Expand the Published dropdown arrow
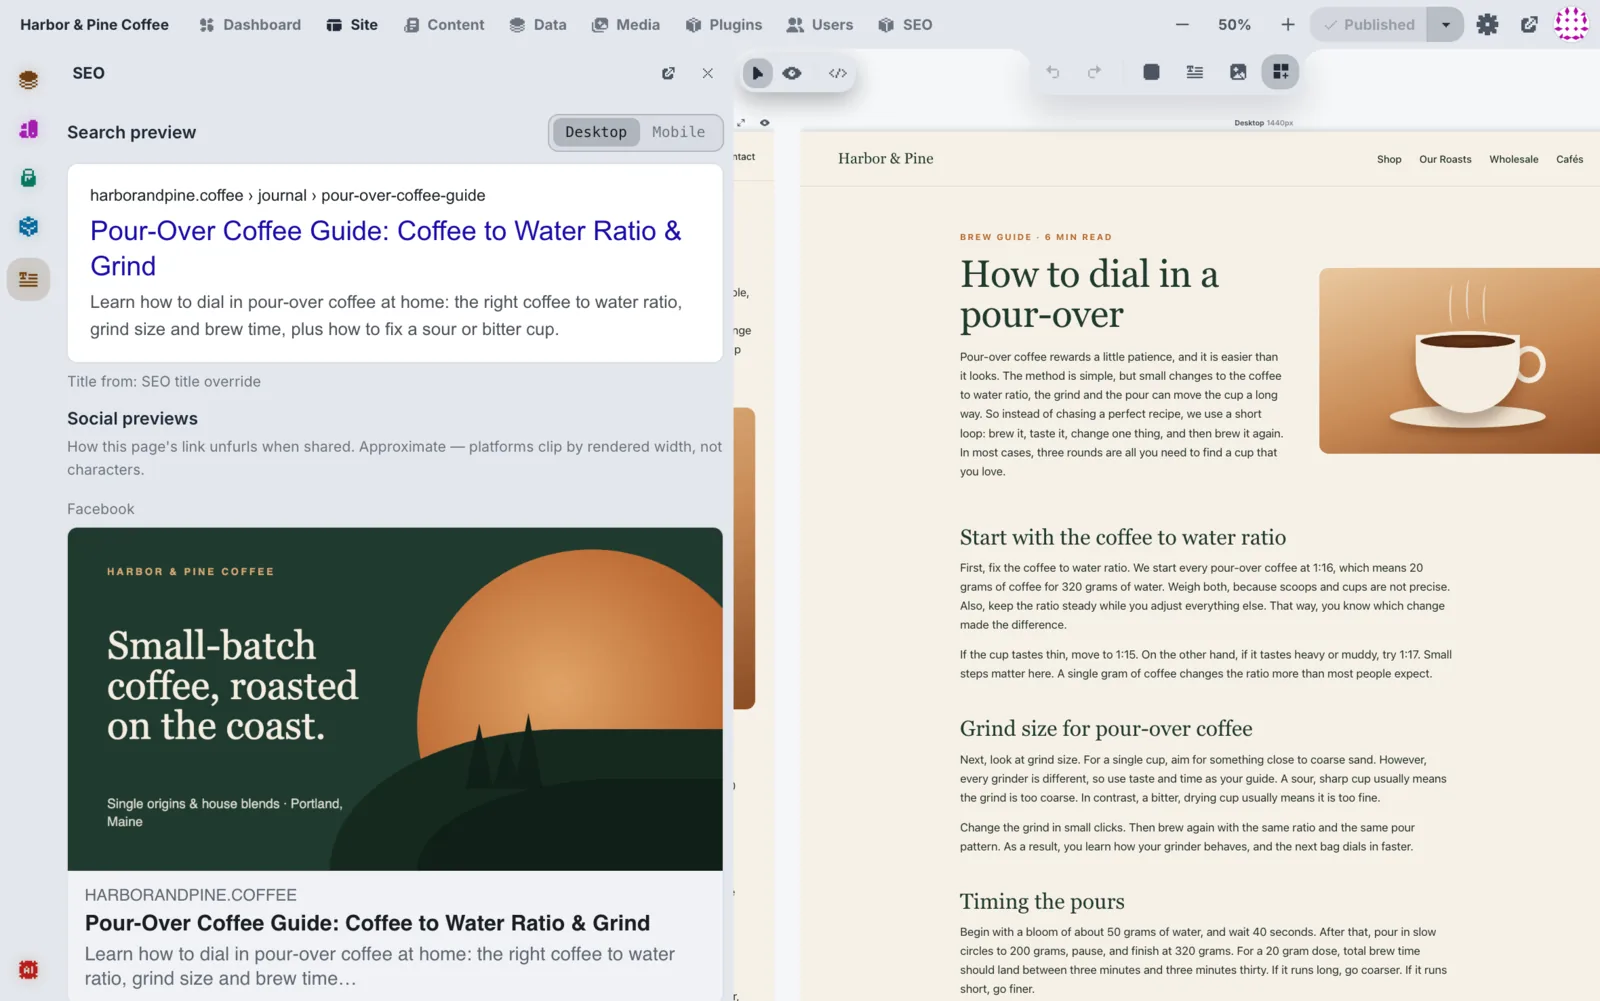Viewport: 1600px width, 1001px height. click(1446, 25)
